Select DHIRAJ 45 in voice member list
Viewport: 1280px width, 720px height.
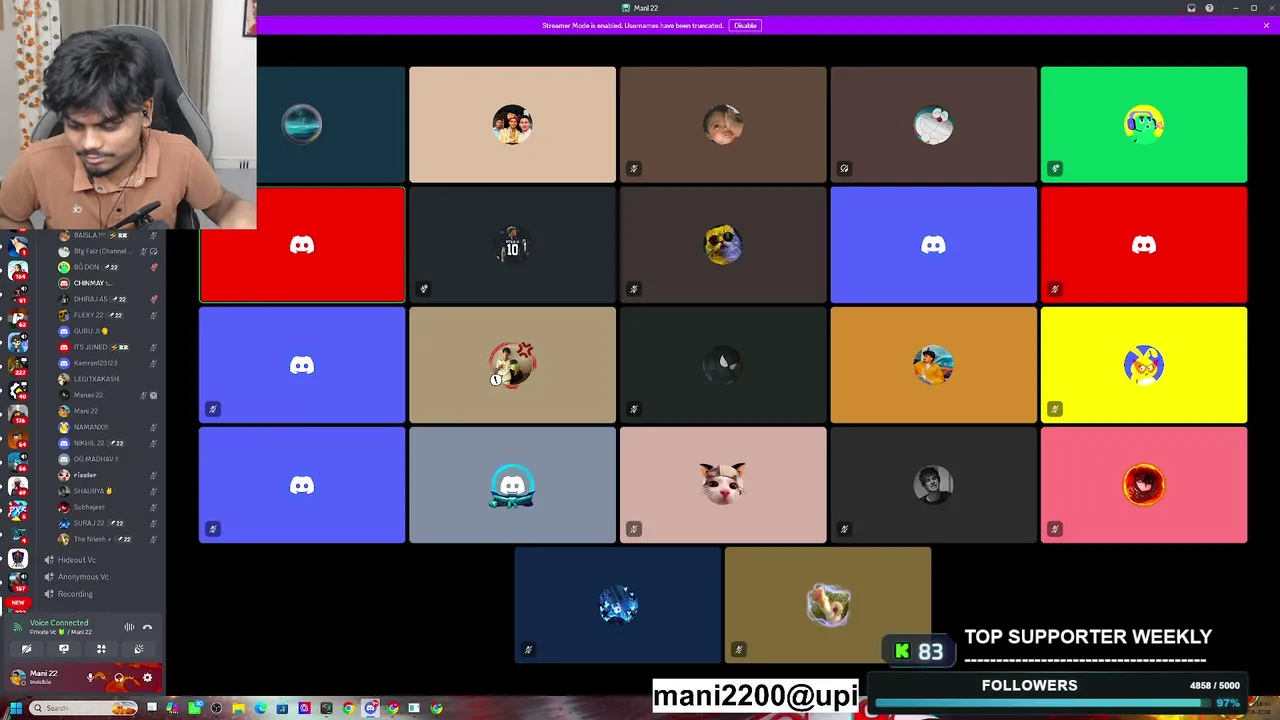[107, 299]
